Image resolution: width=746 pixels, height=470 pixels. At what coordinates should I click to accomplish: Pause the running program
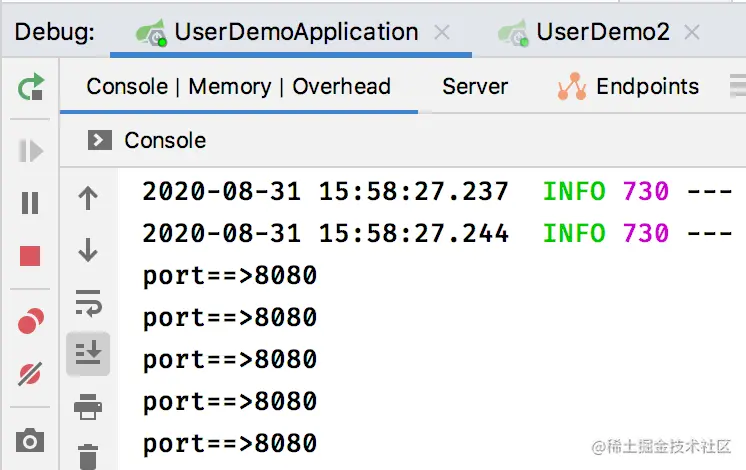coord(30,203)
